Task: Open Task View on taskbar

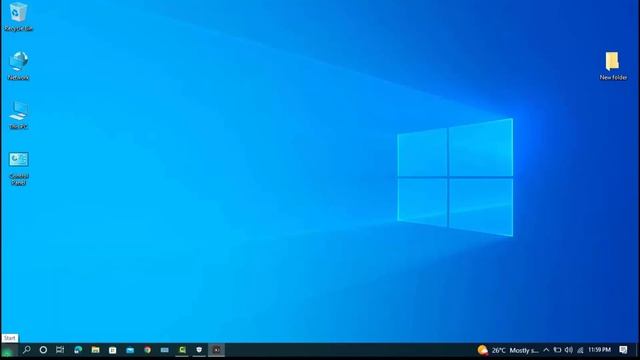Action: pos(60,350)
